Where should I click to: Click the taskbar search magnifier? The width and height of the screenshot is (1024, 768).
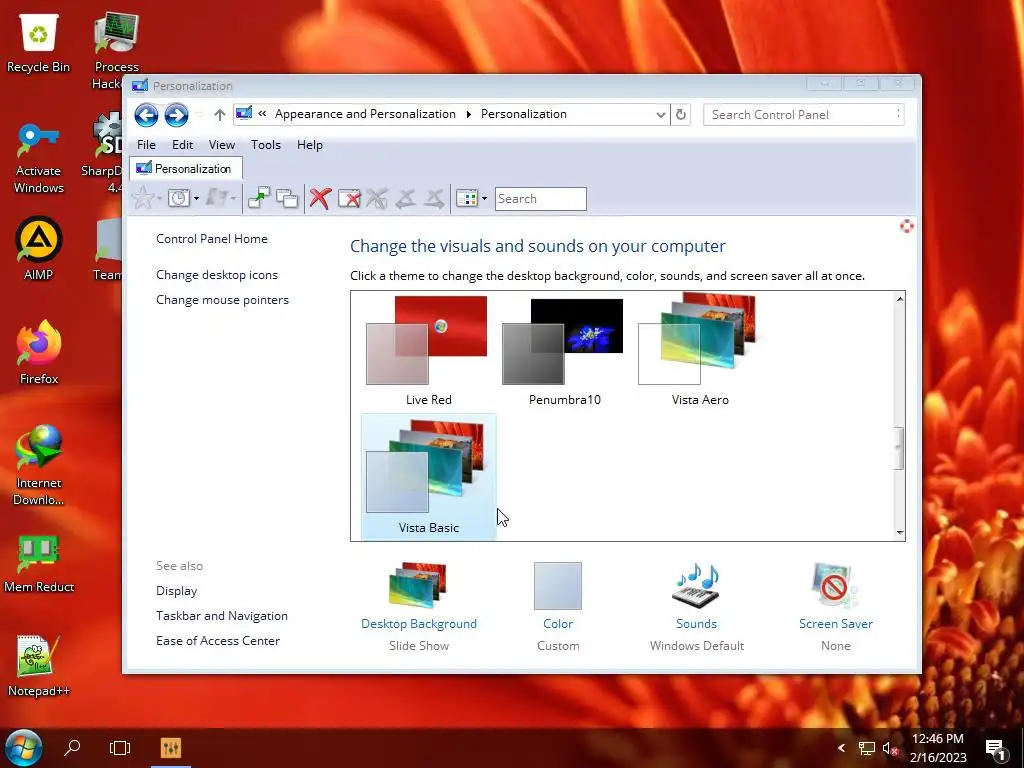pyautogui.click(x=72, y=747)
